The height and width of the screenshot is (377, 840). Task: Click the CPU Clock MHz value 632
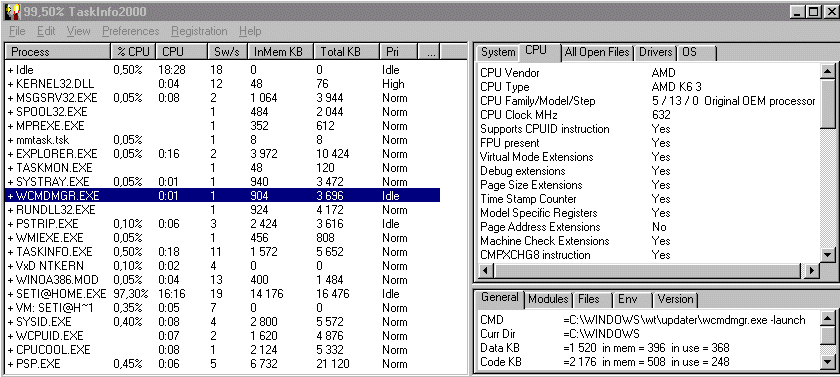click(661, 115)
